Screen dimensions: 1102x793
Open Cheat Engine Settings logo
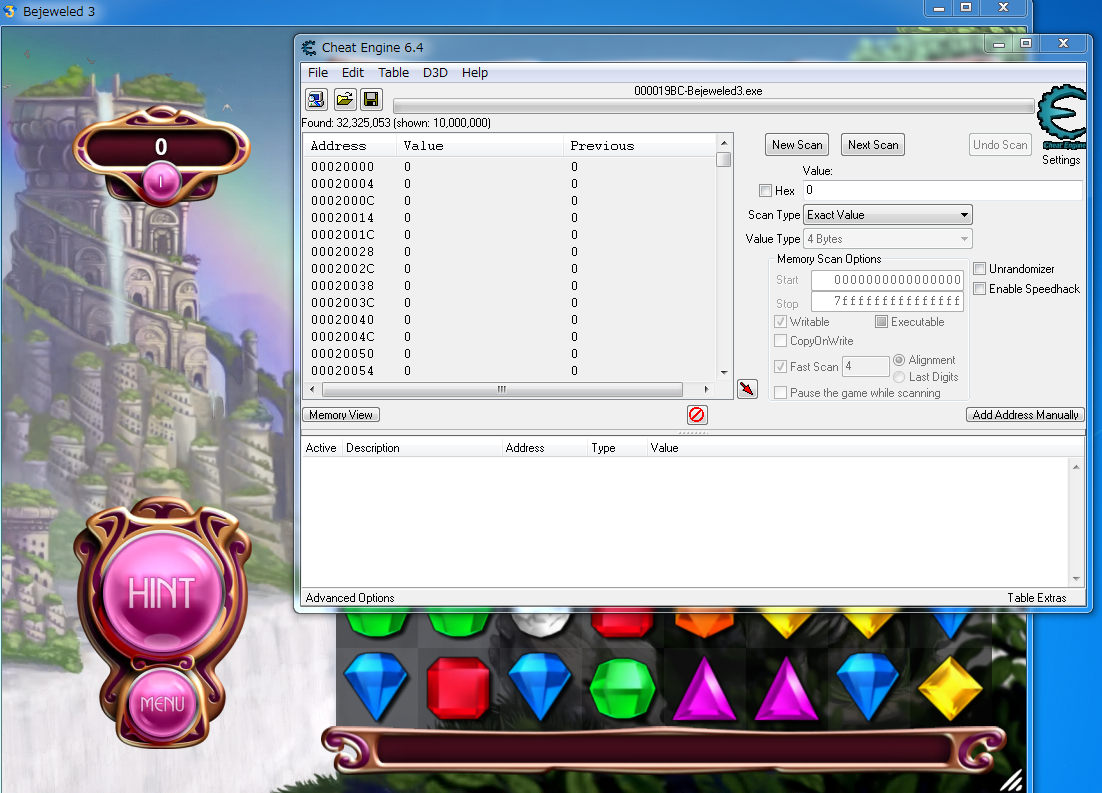tap(1062, 117)
